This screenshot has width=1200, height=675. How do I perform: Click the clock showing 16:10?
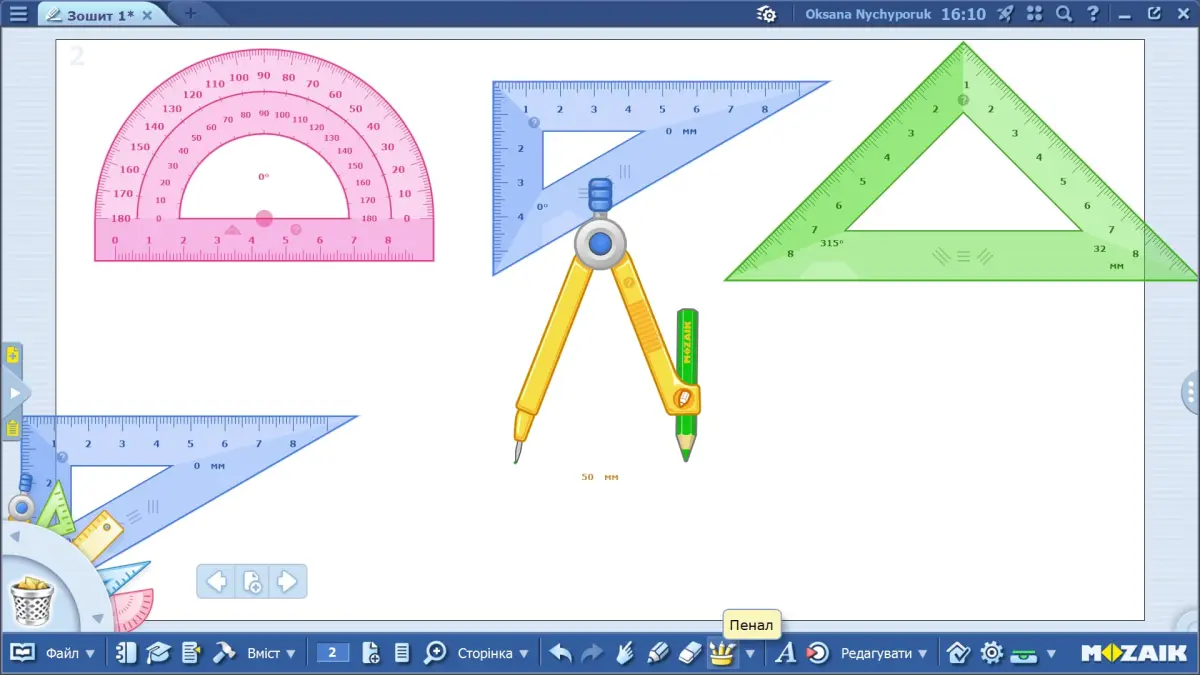pyautogui.click(x=963, y=14)
